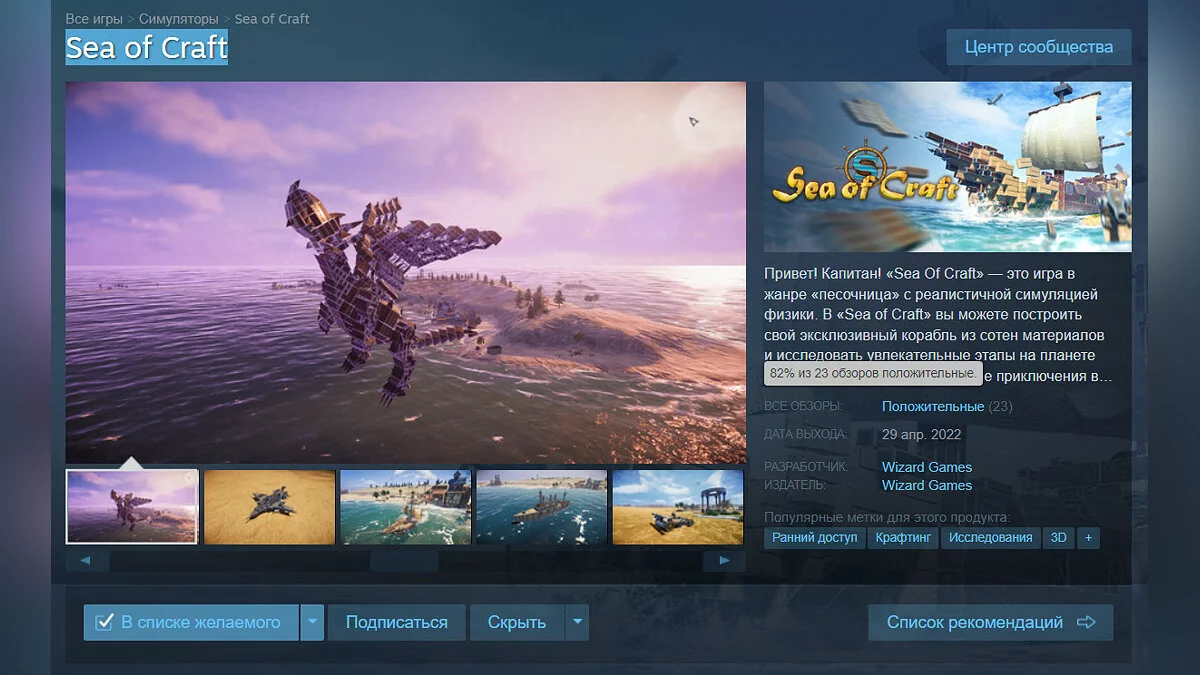This screenshot has height=675, width=1200.
Task: Click the release date 29 апр. 2022
Action: click(920, 435)
